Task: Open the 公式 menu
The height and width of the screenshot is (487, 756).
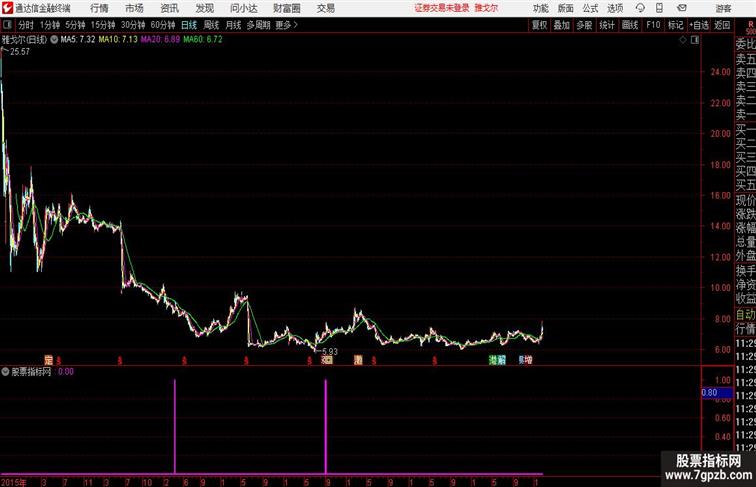Action: [x=590, y=8]
